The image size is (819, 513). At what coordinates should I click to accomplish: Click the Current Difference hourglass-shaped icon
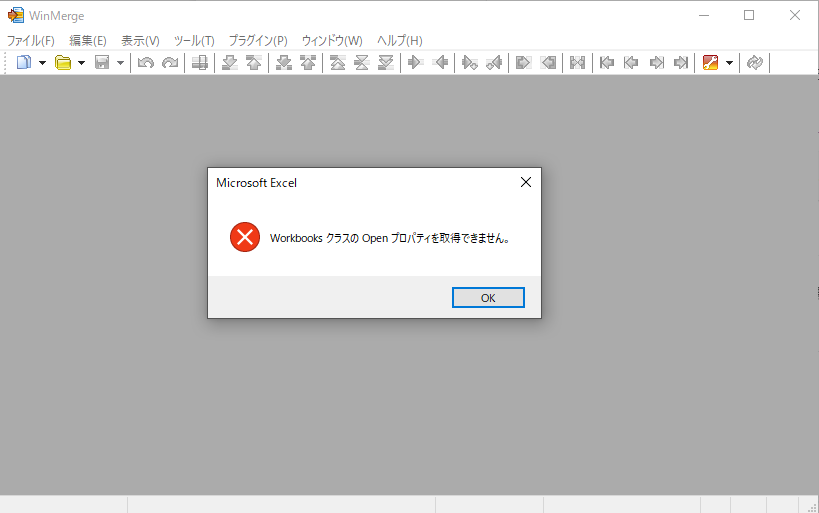click(361, 63)
